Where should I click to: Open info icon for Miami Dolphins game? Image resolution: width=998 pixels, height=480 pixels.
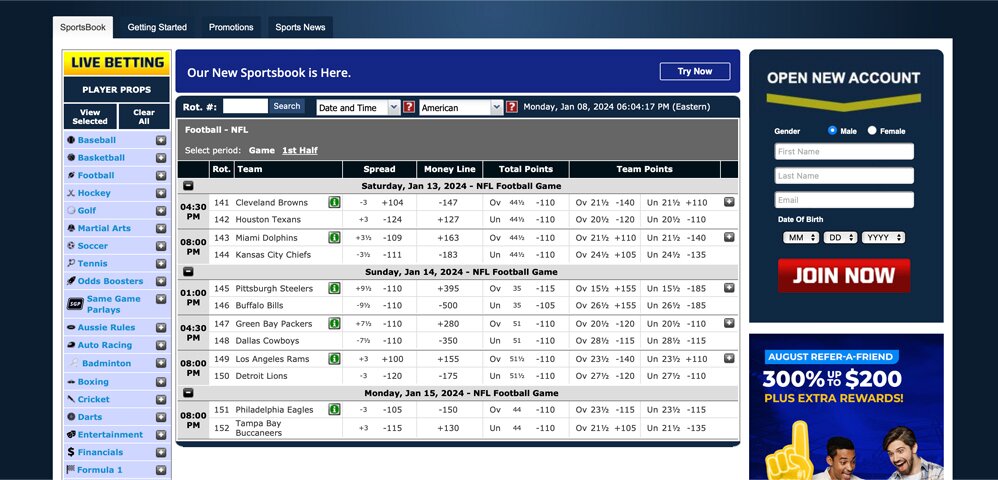pyautogui.click(x=334, y=237)
